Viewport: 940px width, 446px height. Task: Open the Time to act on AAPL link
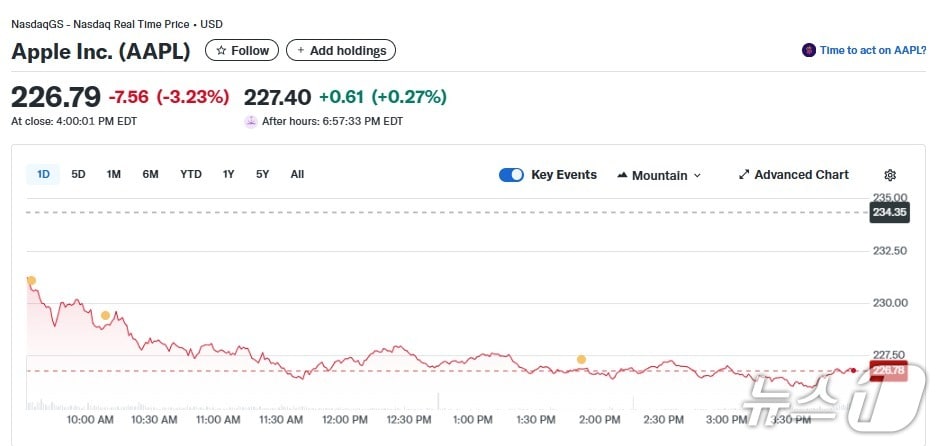873,50
